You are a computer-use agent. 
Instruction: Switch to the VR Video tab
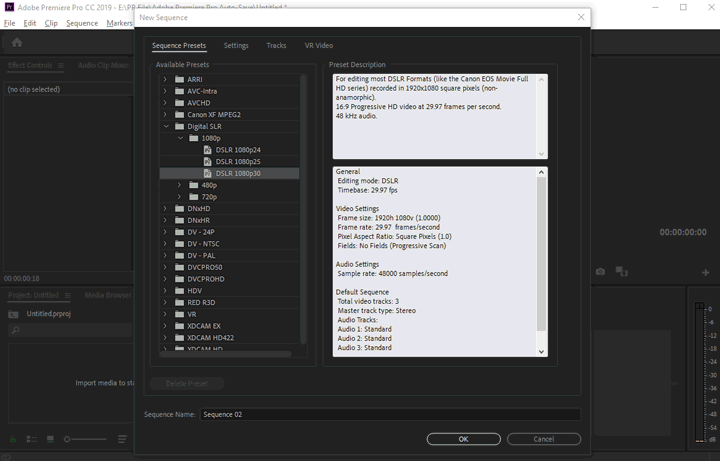point(319,45)
